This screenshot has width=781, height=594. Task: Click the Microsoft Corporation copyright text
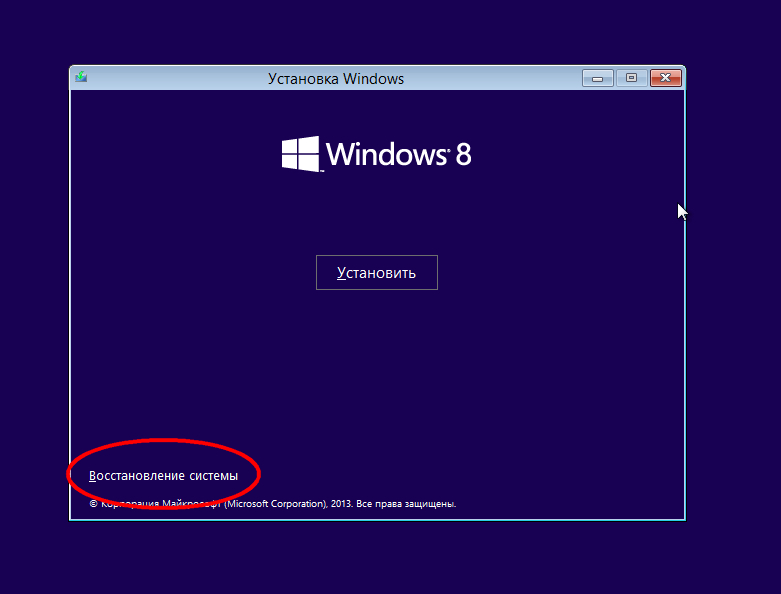click(272, 504)
